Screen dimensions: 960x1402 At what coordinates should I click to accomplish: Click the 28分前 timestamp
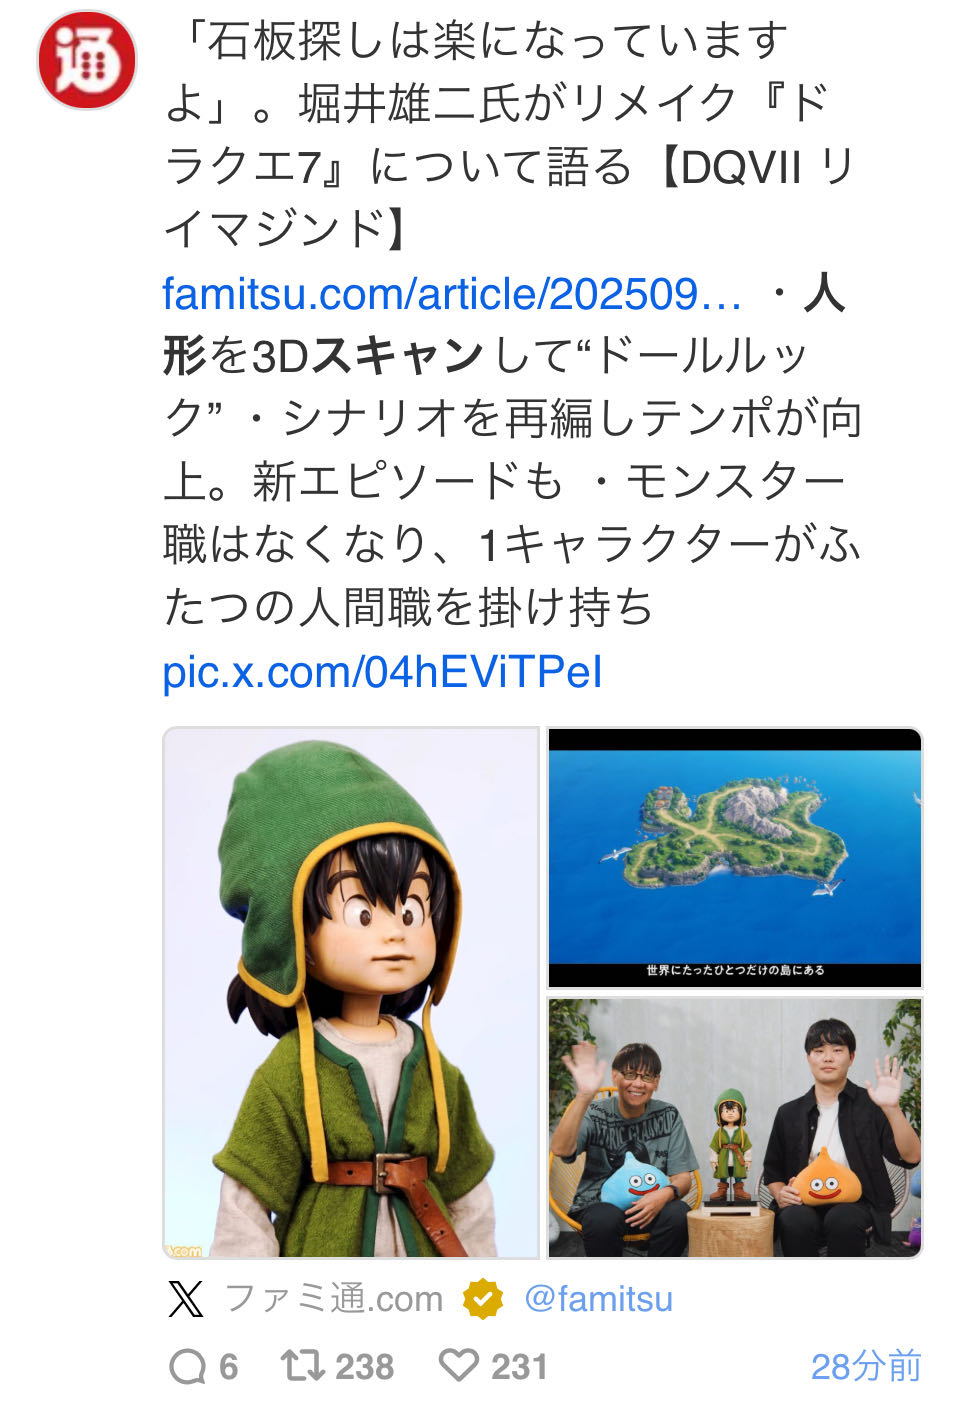point(866,1366)
